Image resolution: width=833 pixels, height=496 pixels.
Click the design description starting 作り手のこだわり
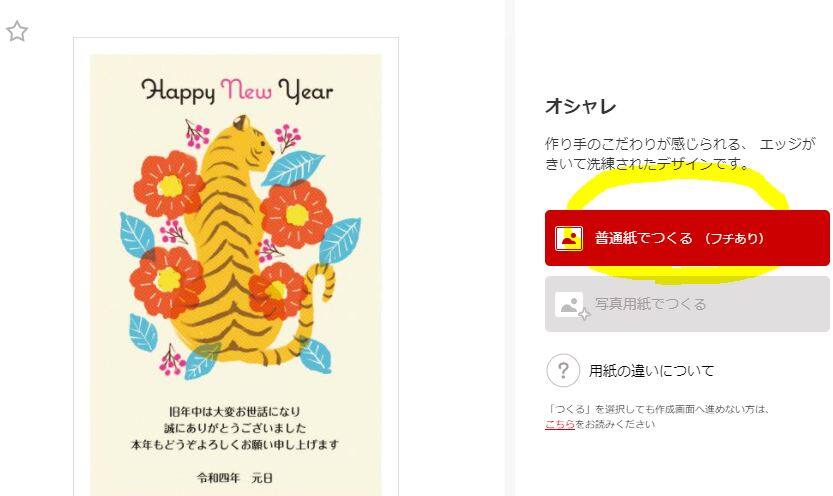[x=680, y=153]
